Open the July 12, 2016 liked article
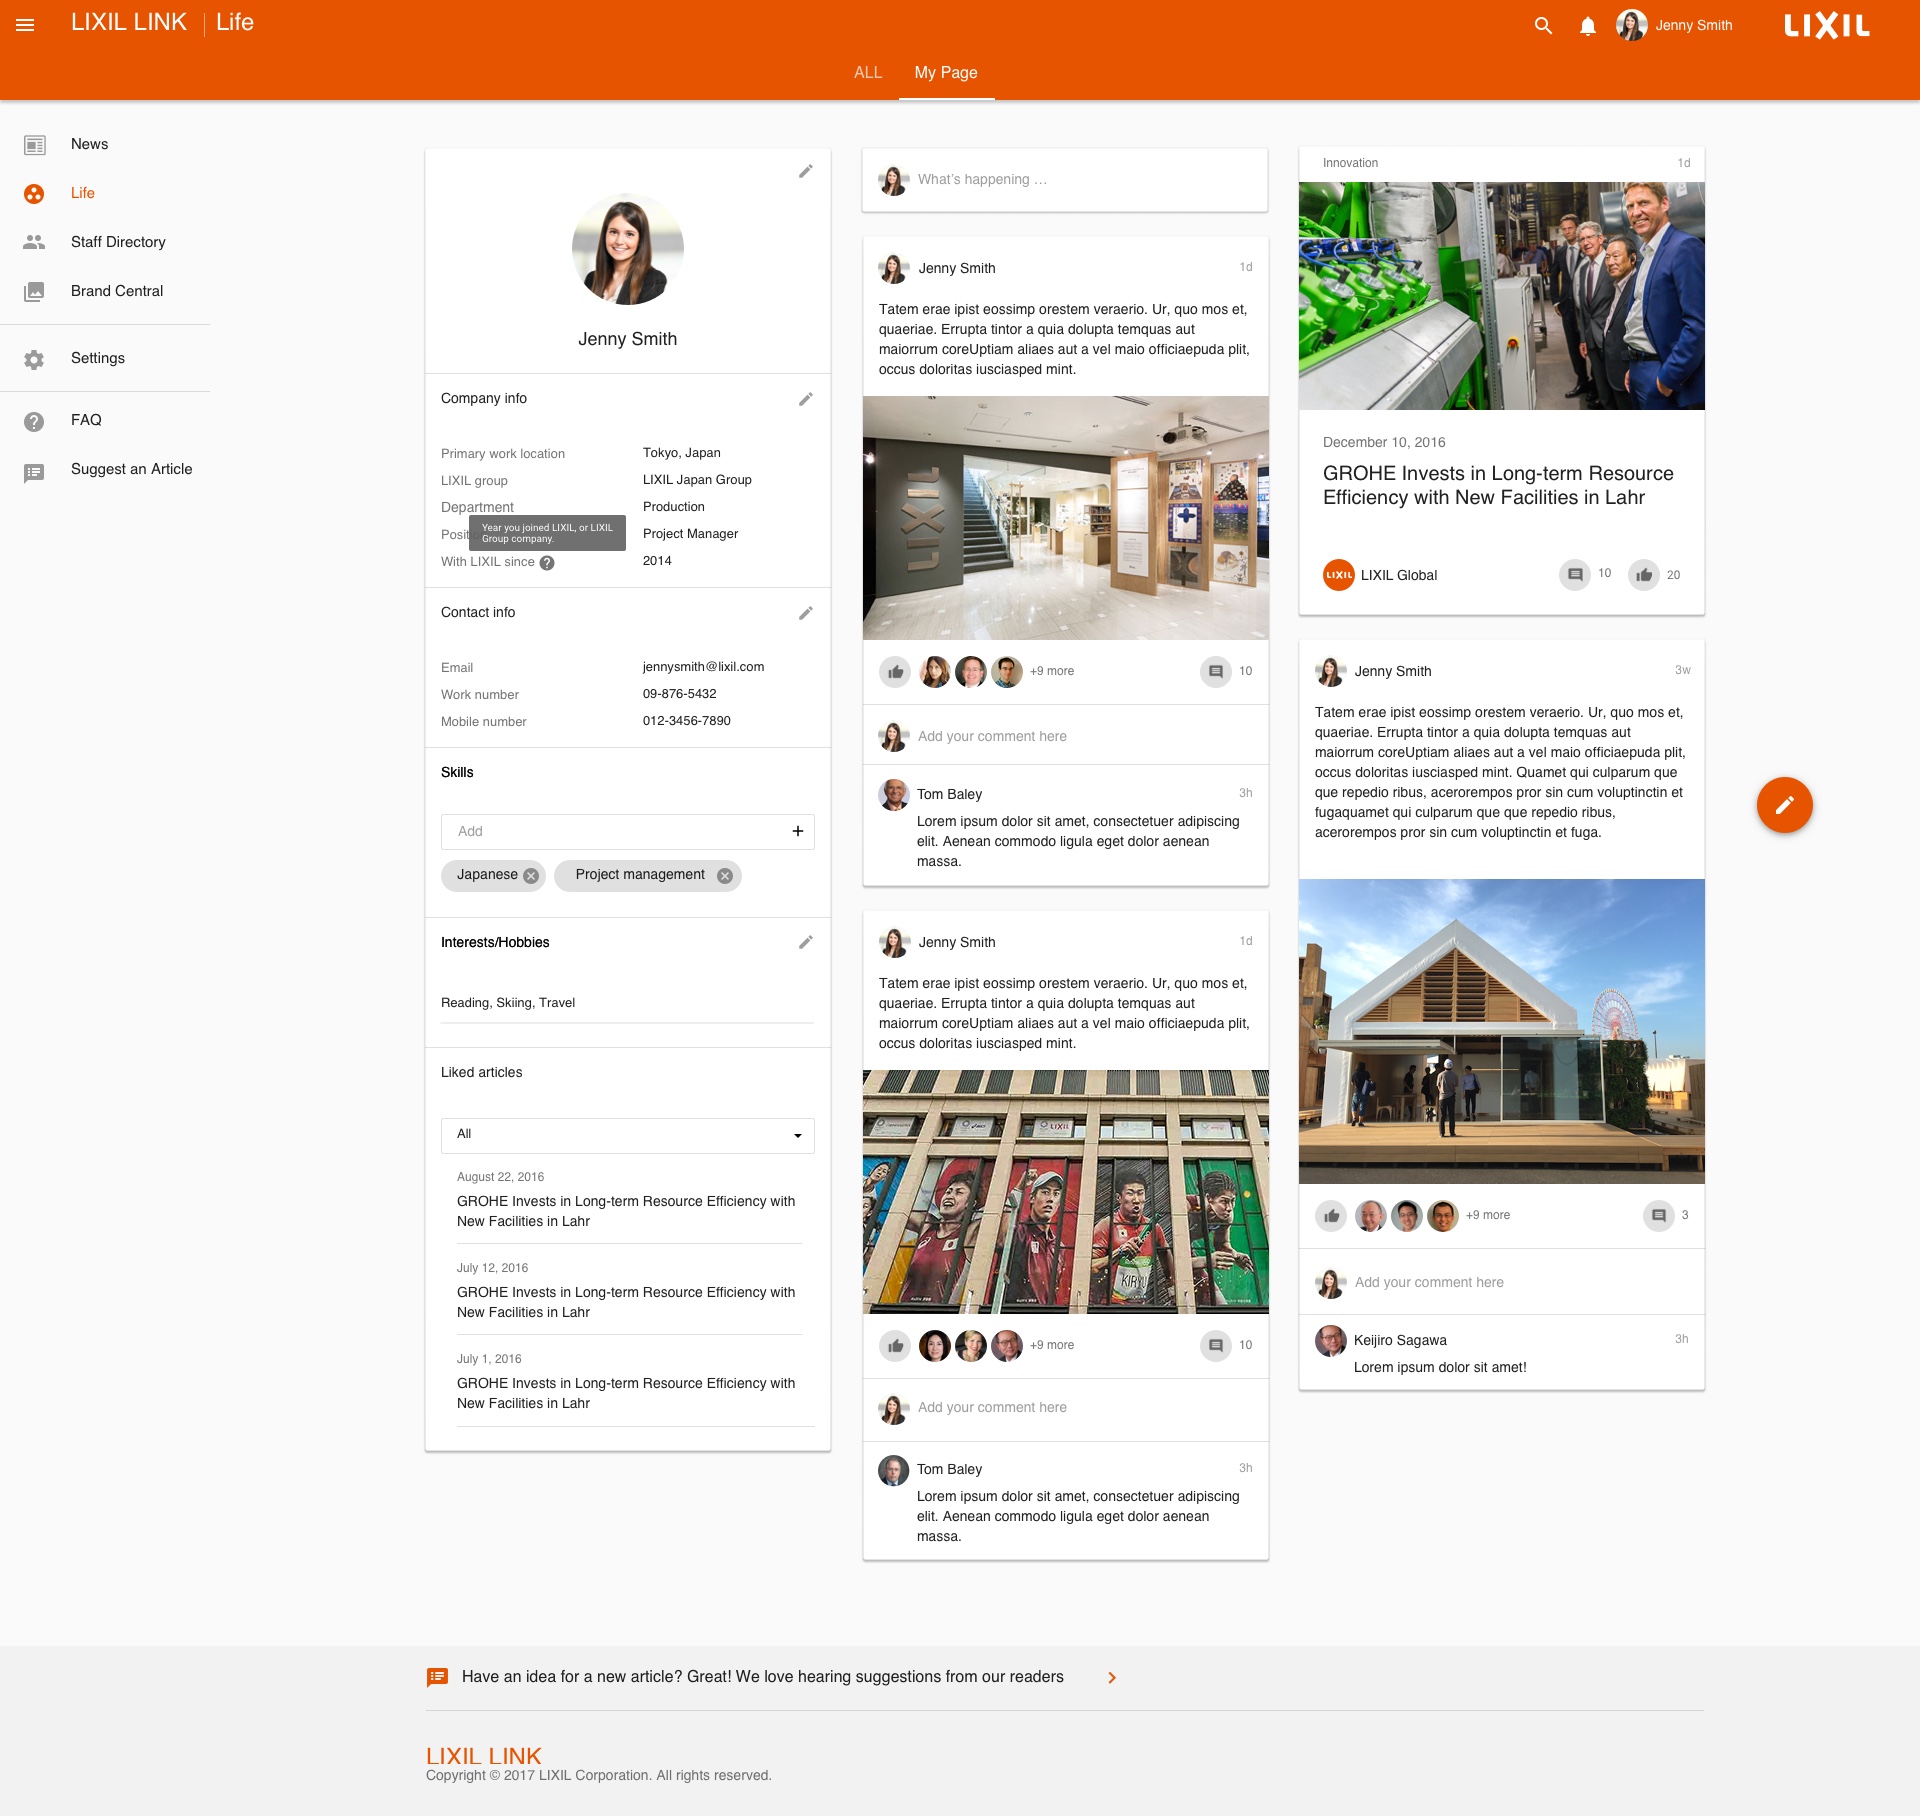1920x1816 pixels. (x=625, y=1302)
